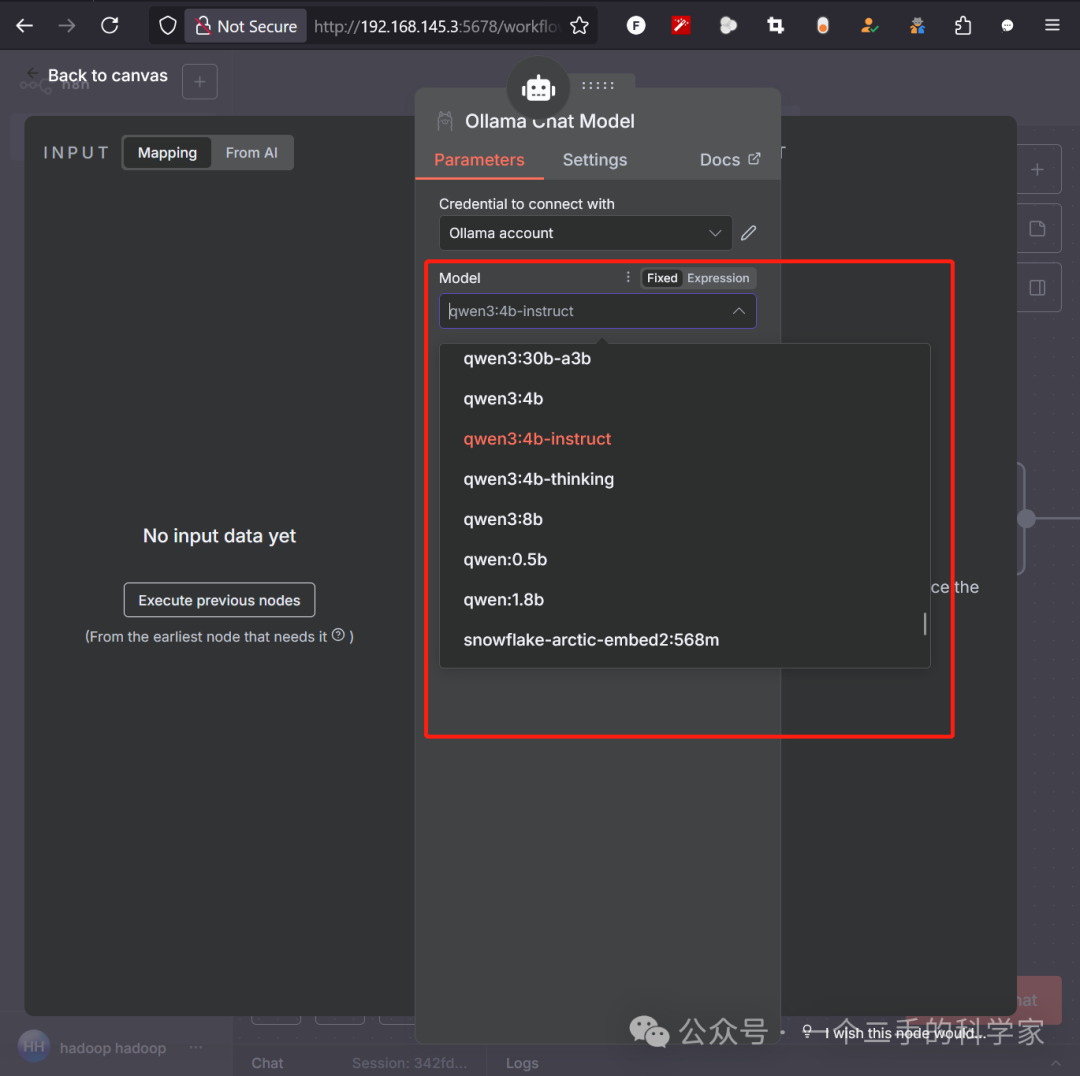
Task: Click the Not Secure lock indicator
Action: (246, 26)
